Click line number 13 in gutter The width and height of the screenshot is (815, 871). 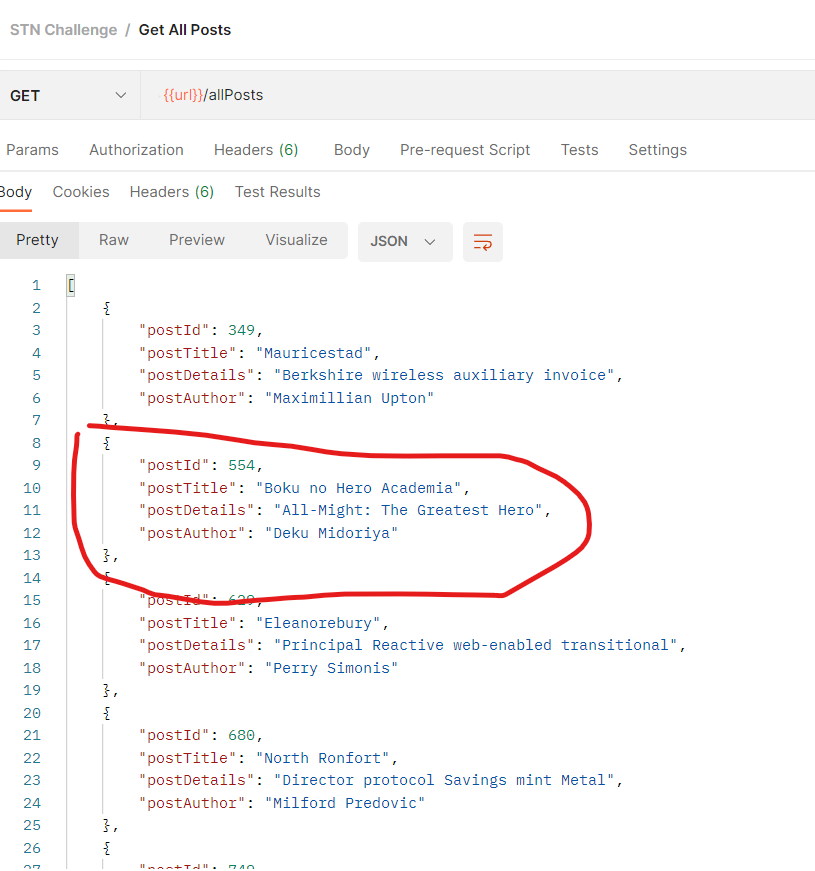pyautogui.click(x=32, y=555)
